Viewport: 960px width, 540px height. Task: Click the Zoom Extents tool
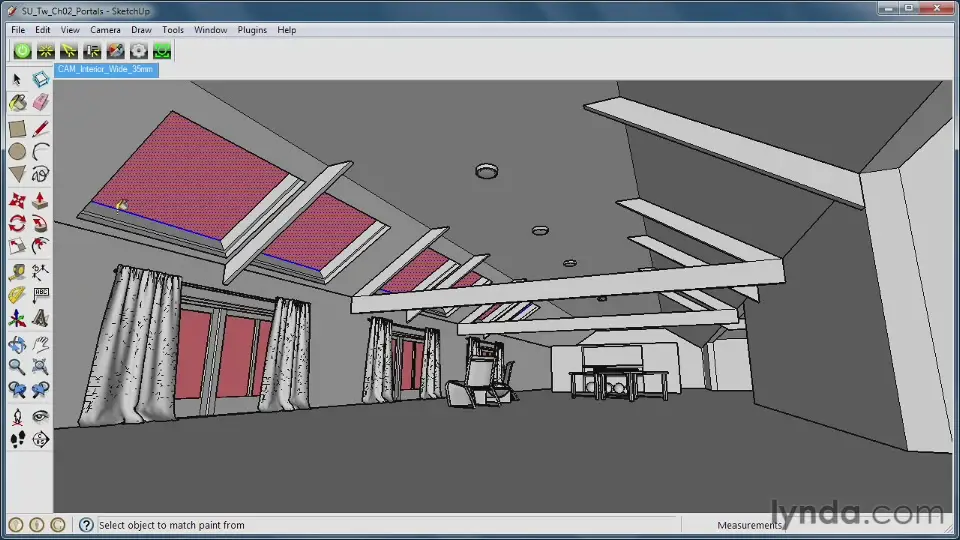coord(40,367)
